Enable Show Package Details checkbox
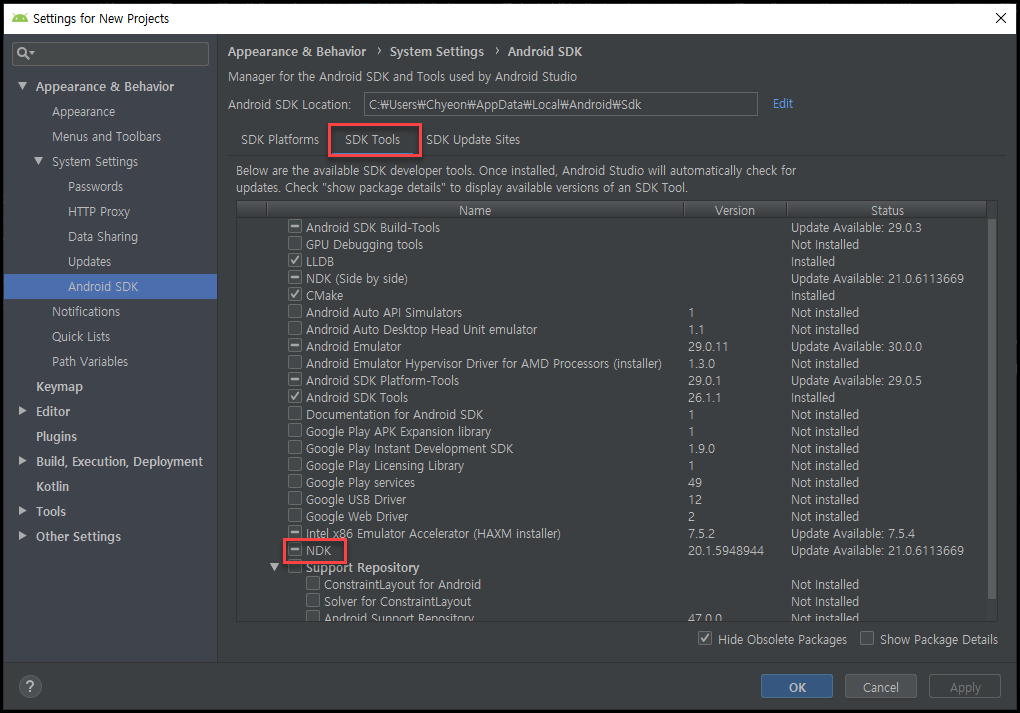The image size is (1020, 713). point(866,639)
